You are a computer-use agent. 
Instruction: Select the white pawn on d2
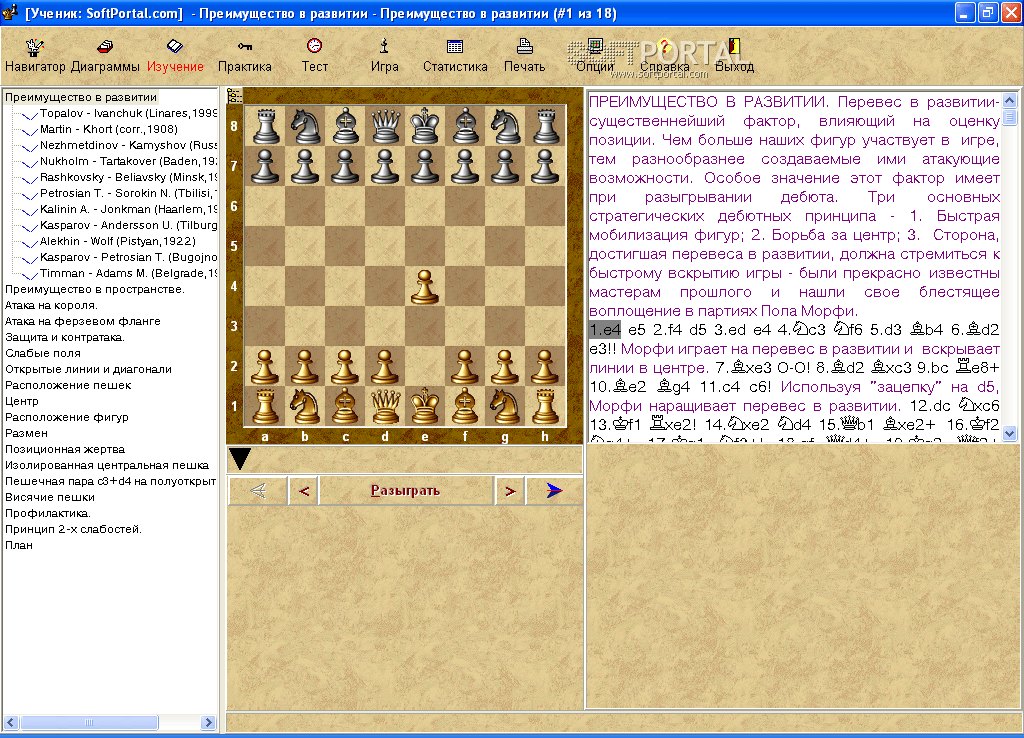385,366
